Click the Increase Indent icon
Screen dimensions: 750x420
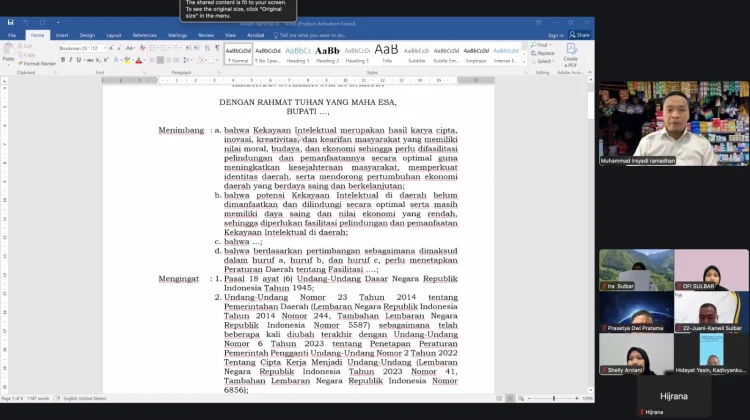[197, 48]
